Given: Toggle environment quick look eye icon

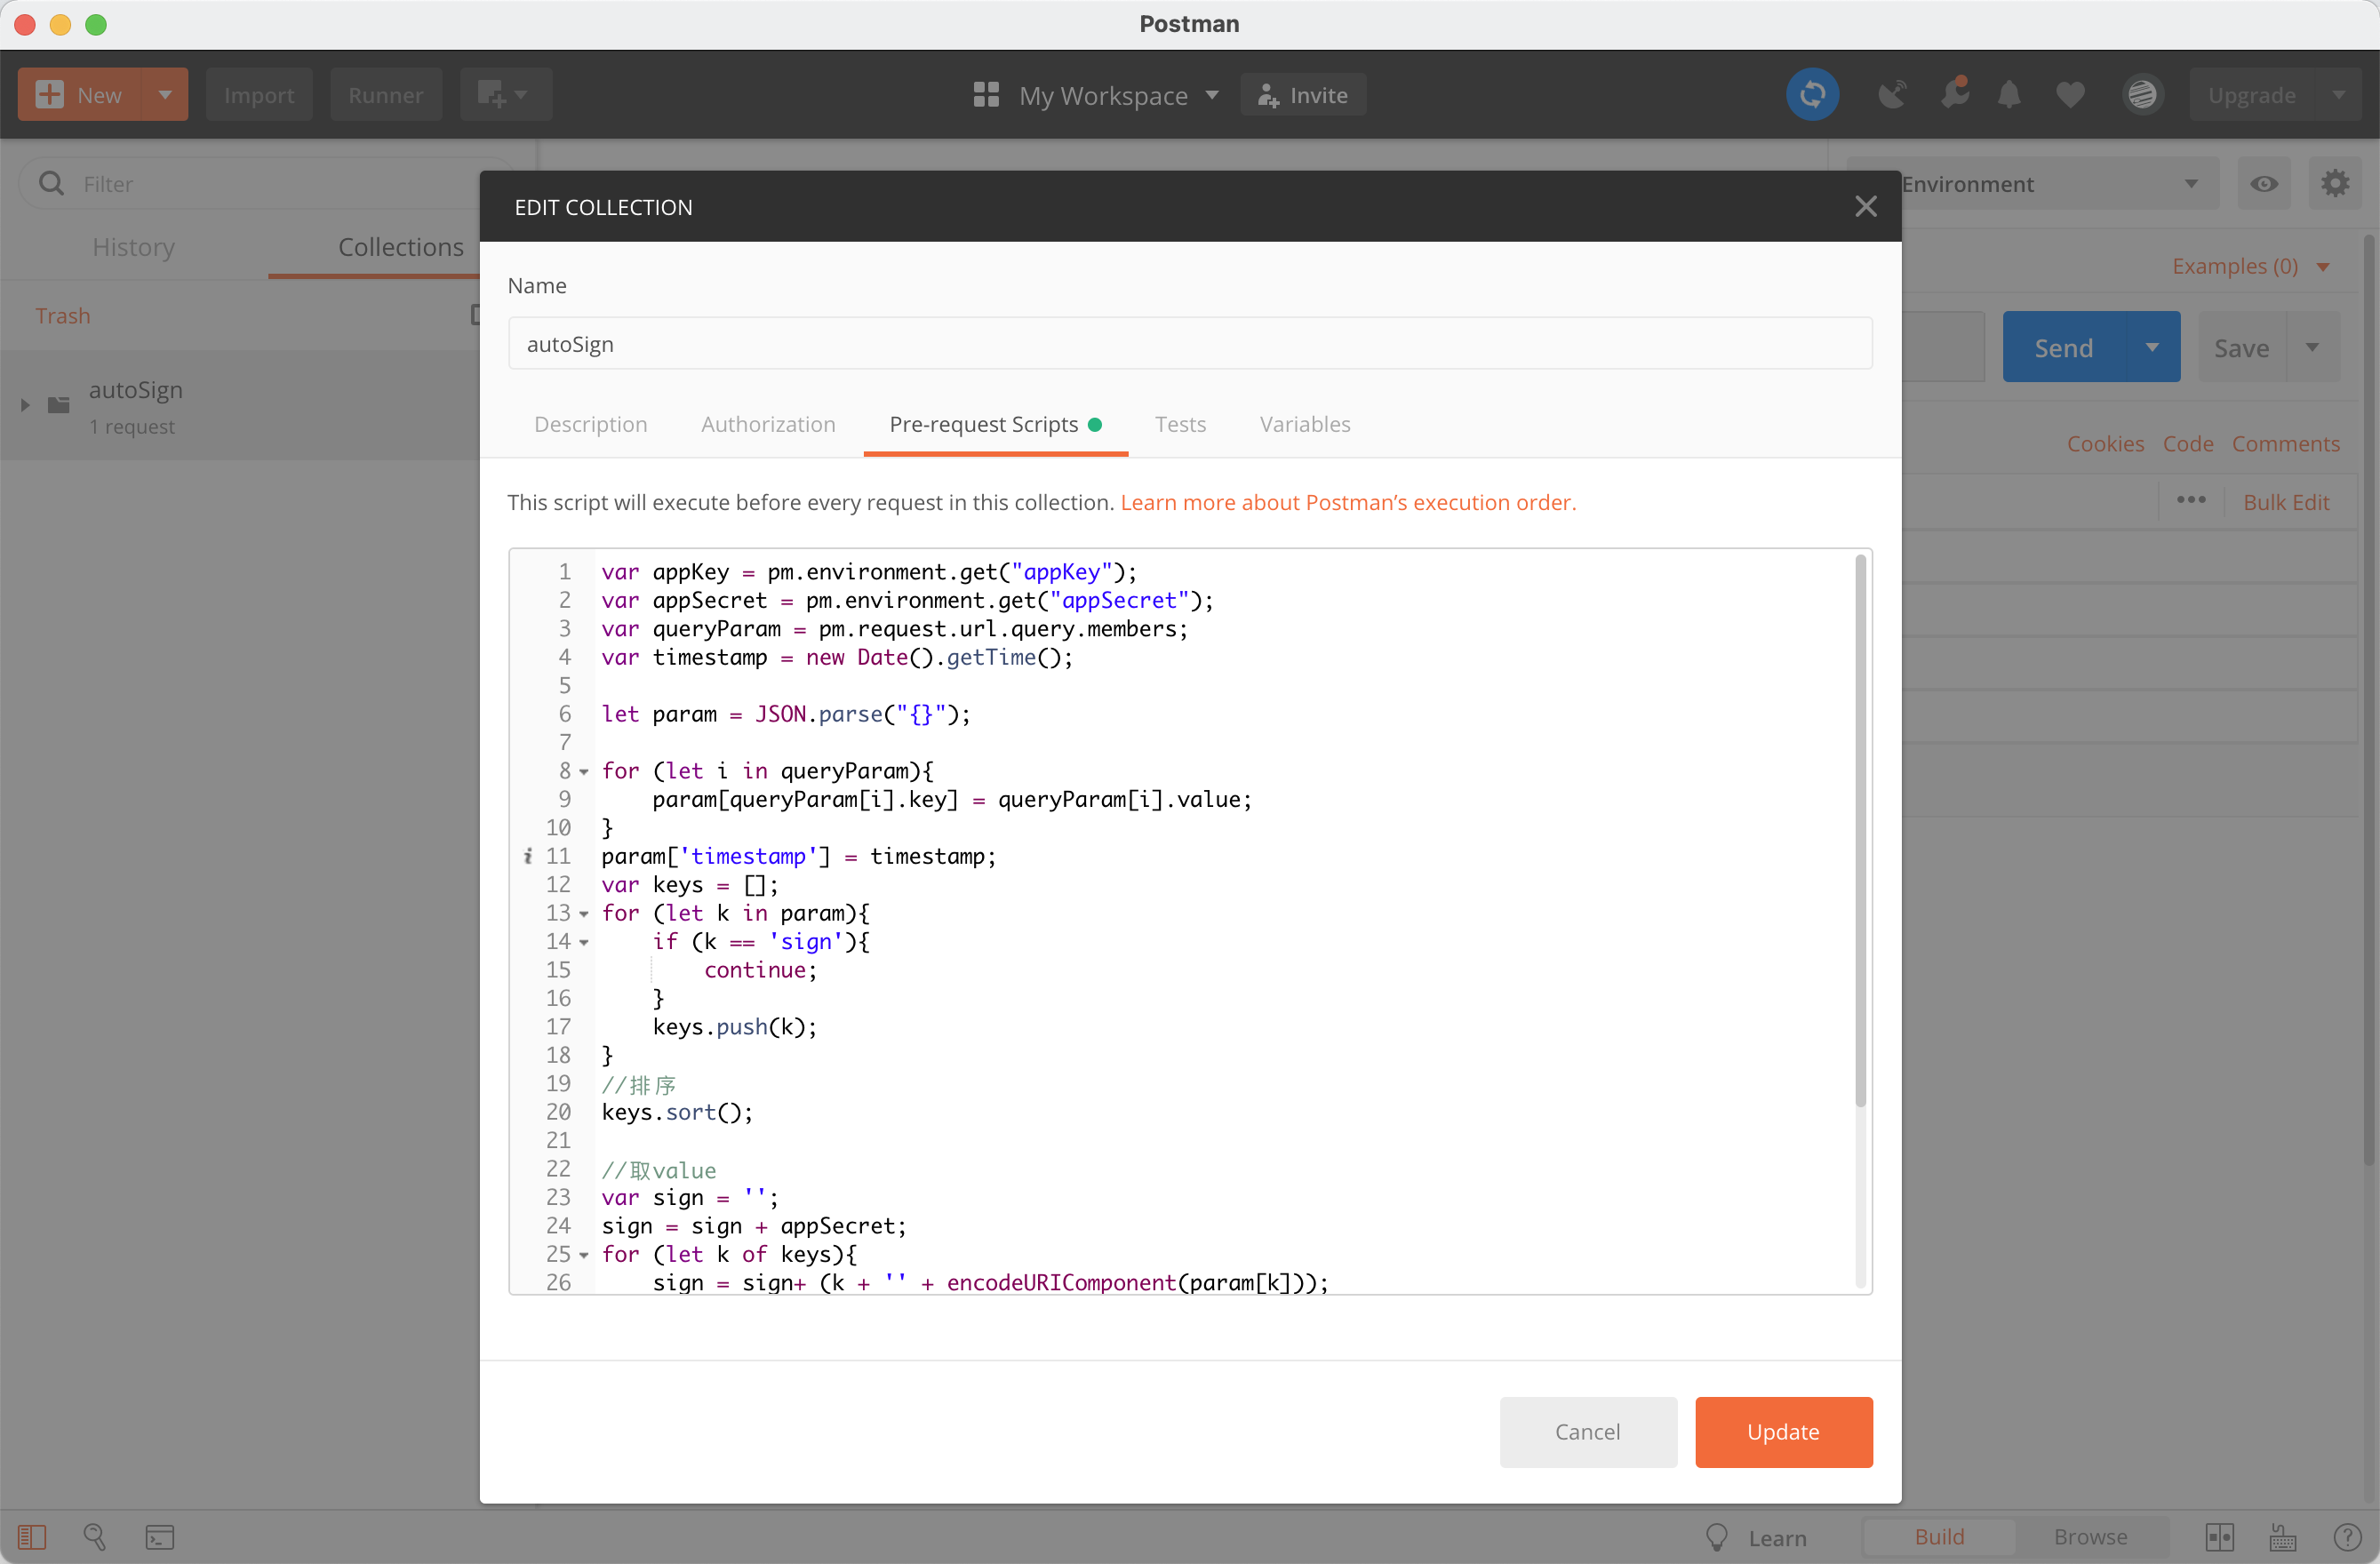Looking at the screenshot, I should coord(2264,184).
